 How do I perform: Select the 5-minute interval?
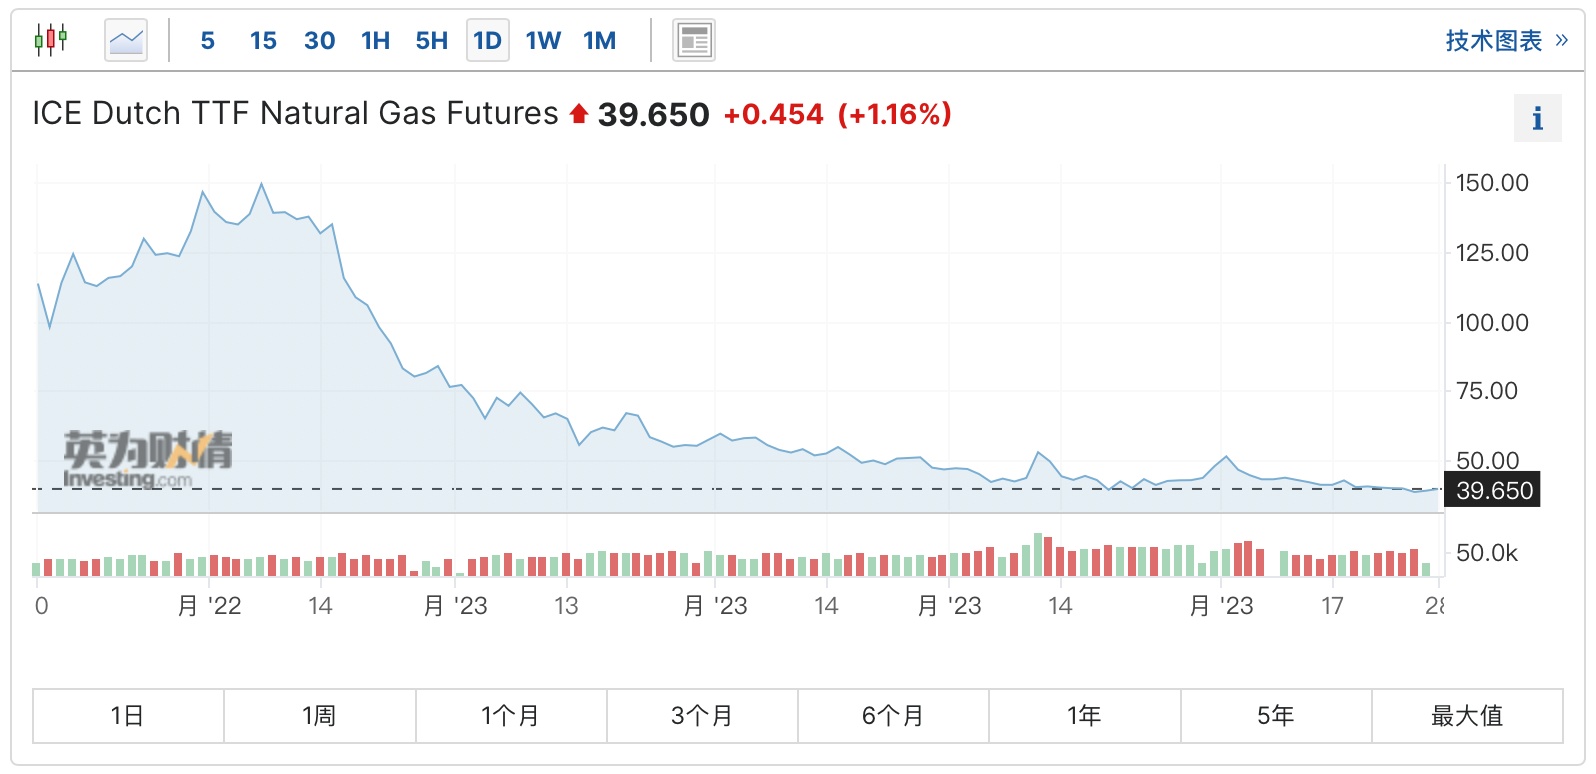208,40
